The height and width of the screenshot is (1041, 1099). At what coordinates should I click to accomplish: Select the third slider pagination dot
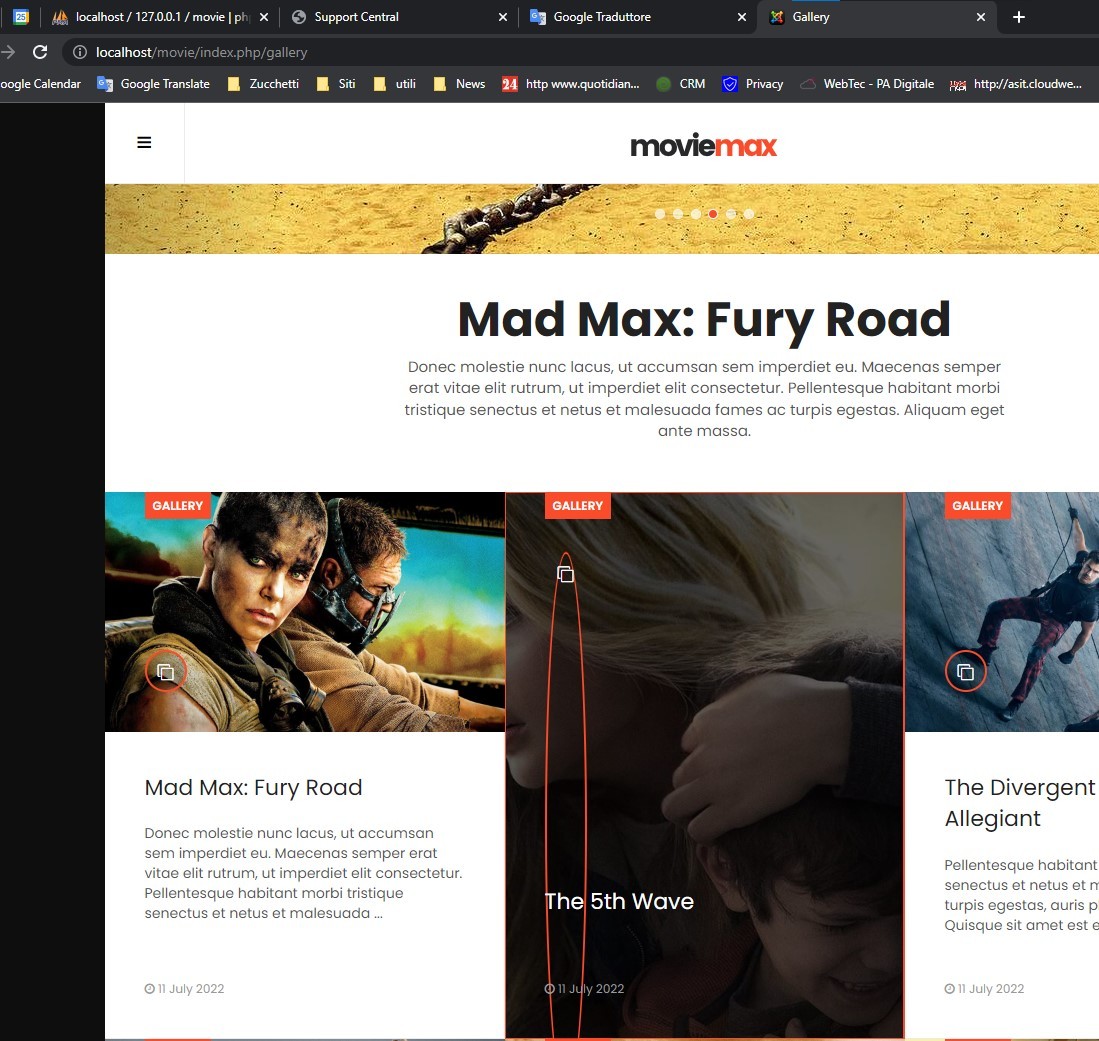[x=695, y=214]
